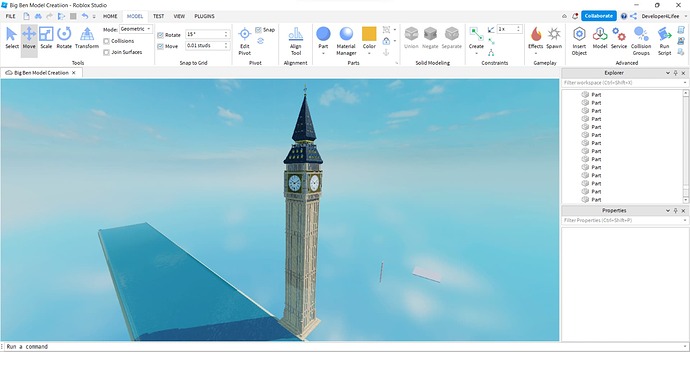Click the Edit Pivot tool
Viewport: 690px width, 365px height.
coord(245,41)
